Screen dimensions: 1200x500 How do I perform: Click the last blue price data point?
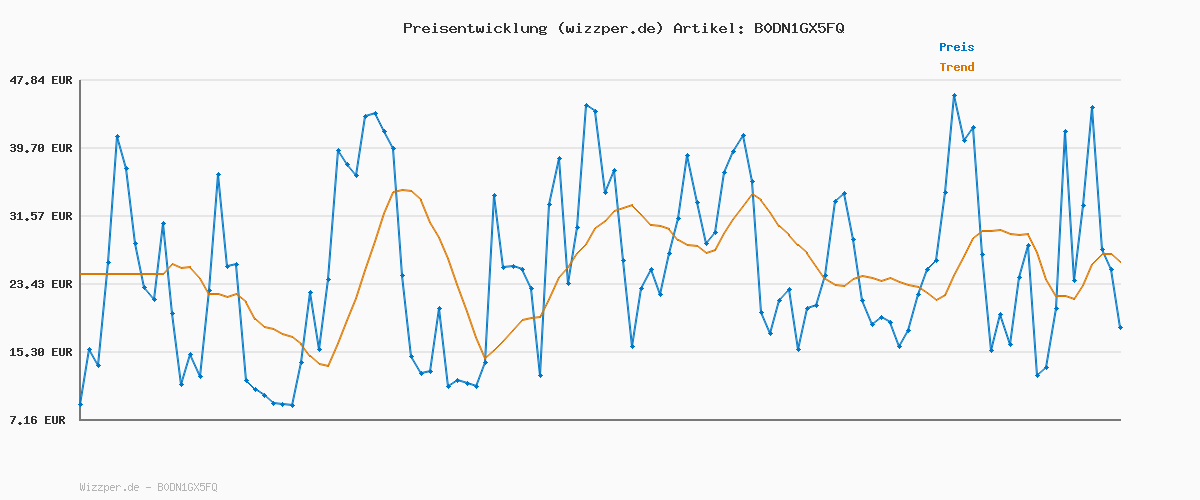click(x=1120, y=327)
